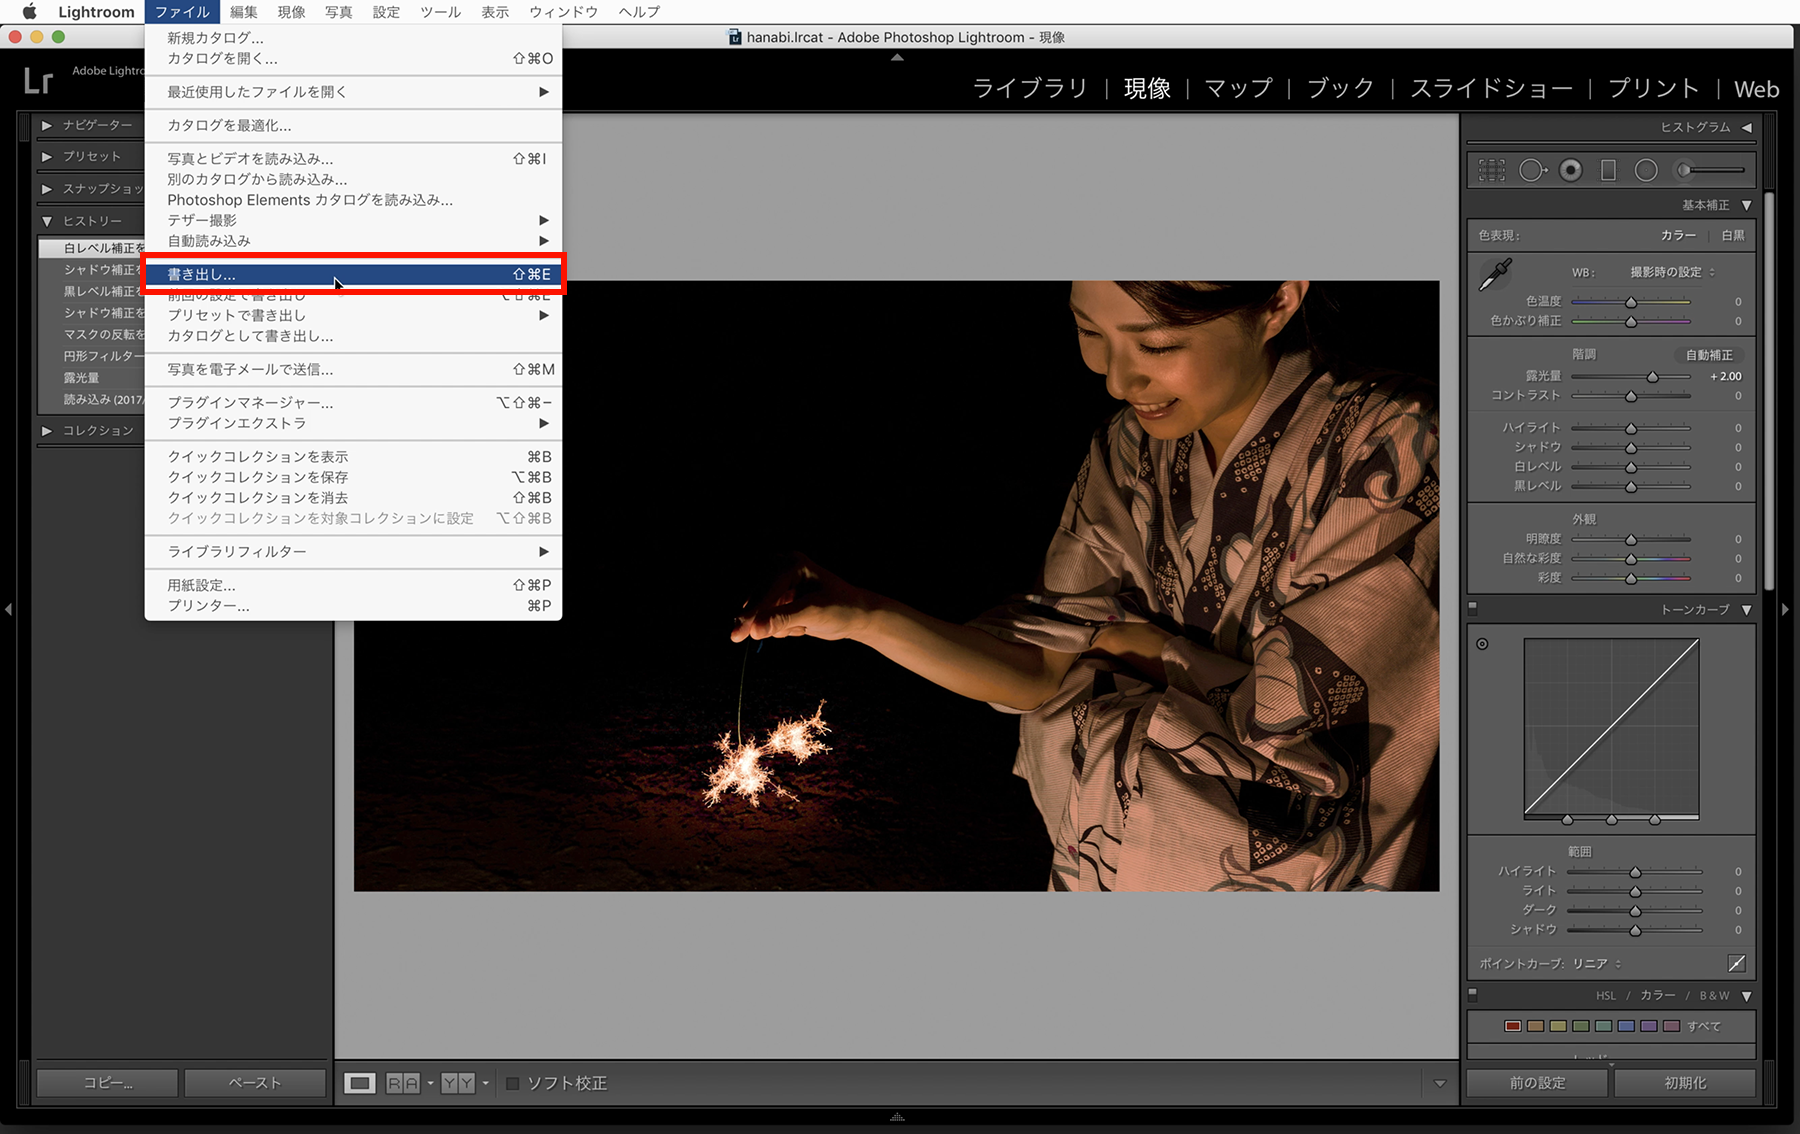Screen dimensions: 1800x1134
Task: Select the Graduated Filter tool icon
Action: tap(1608, 171)
